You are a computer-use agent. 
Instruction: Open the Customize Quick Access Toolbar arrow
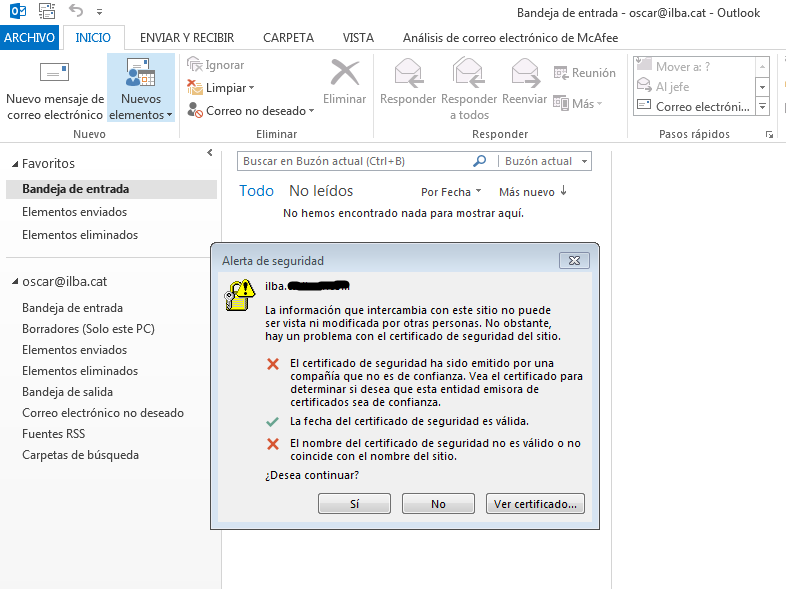[99, 12]
